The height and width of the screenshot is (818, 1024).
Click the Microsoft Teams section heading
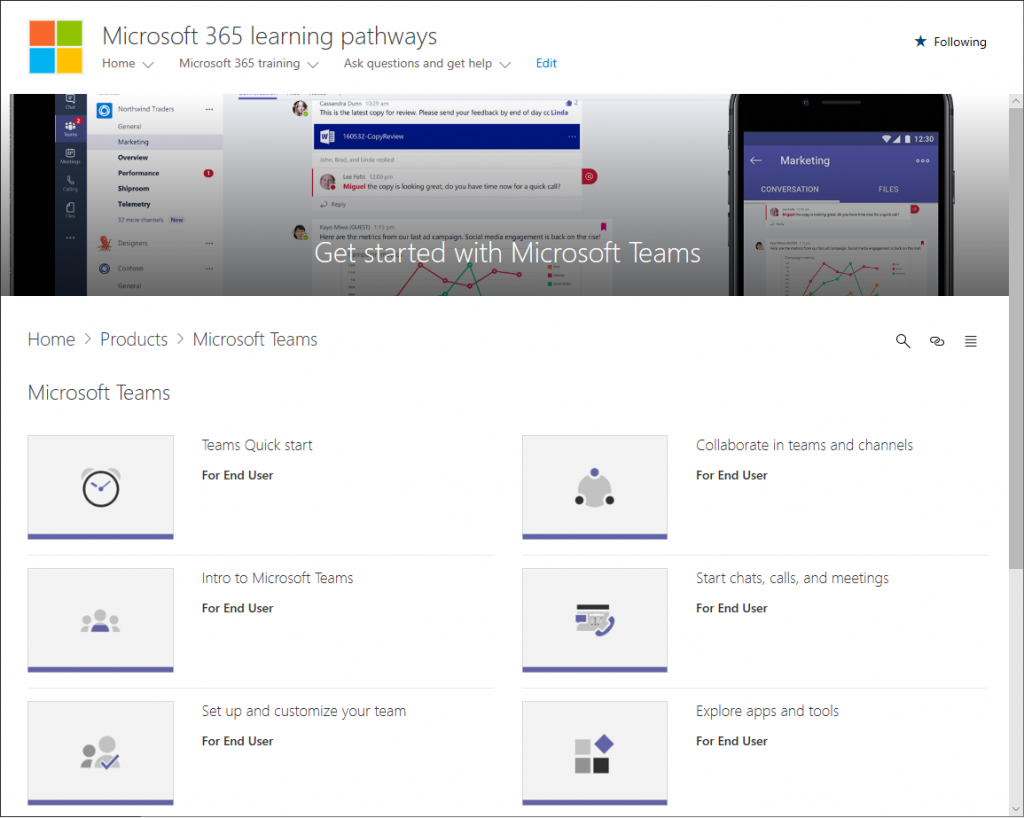(99, 392)
